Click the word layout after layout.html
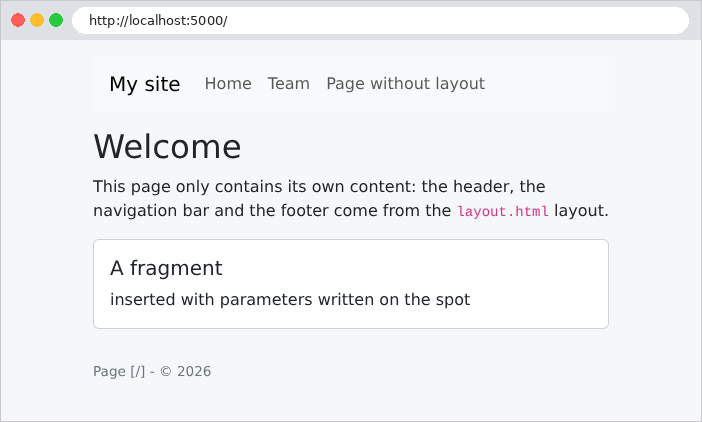 pos(579,211)
